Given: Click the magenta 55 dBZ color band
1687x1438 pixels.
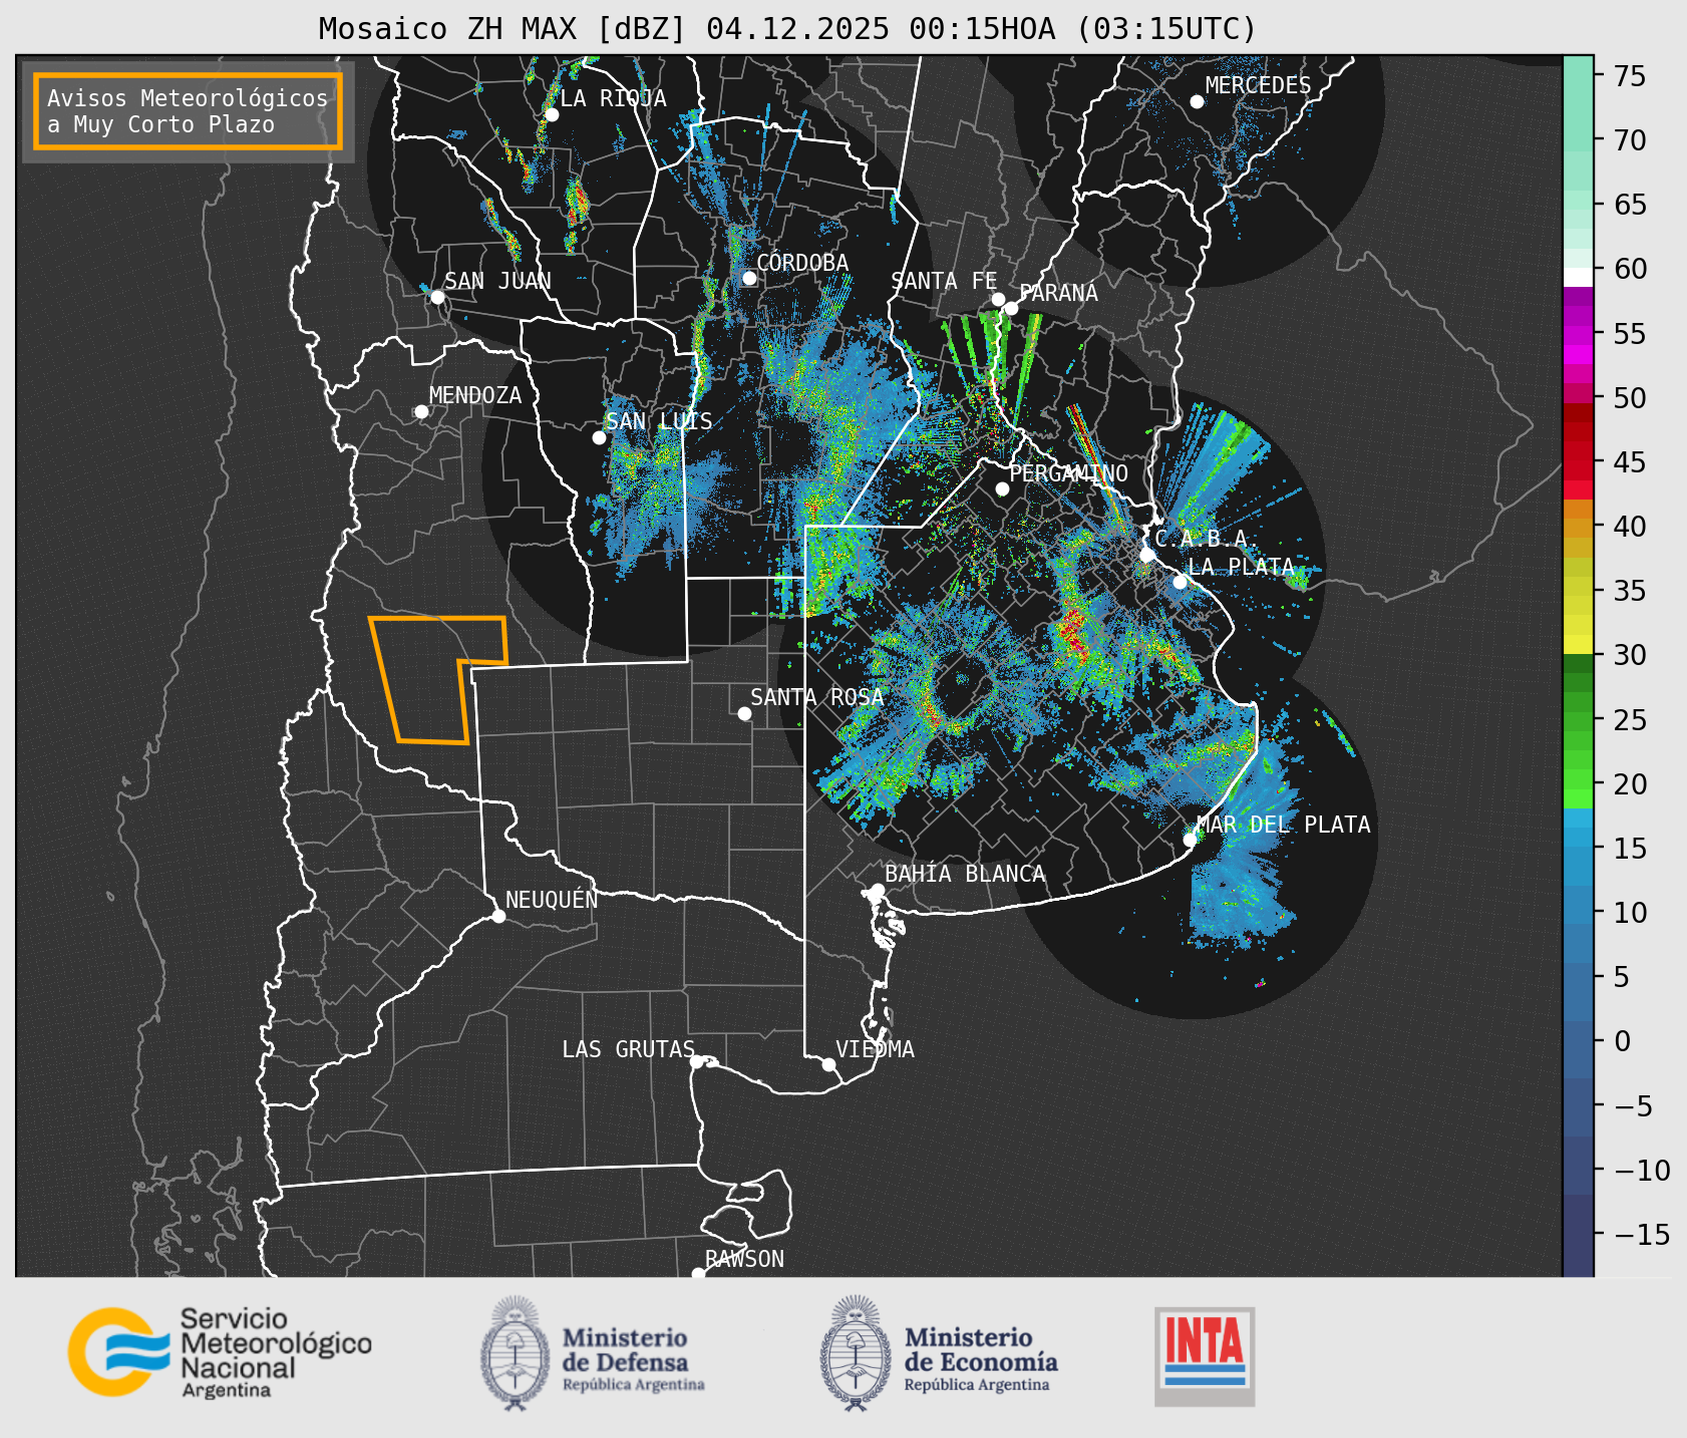Looking at the screenshot, I should [x=1578, y=334].
